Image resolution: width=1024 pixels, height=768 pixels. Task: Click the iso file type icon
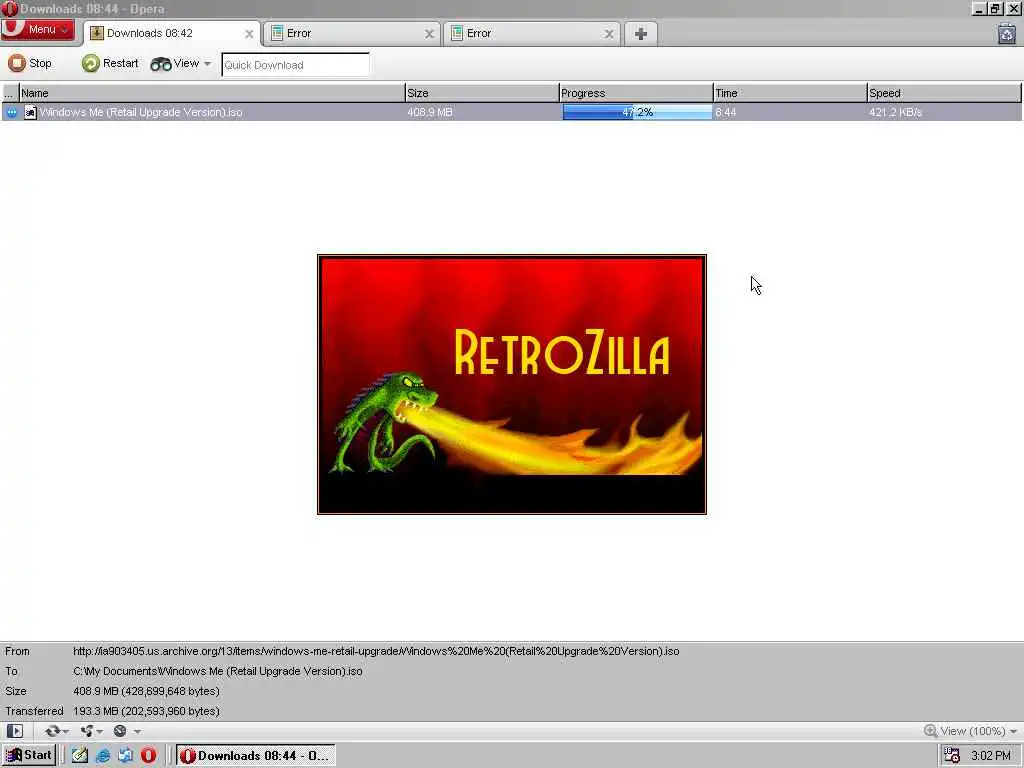[30, 112]
